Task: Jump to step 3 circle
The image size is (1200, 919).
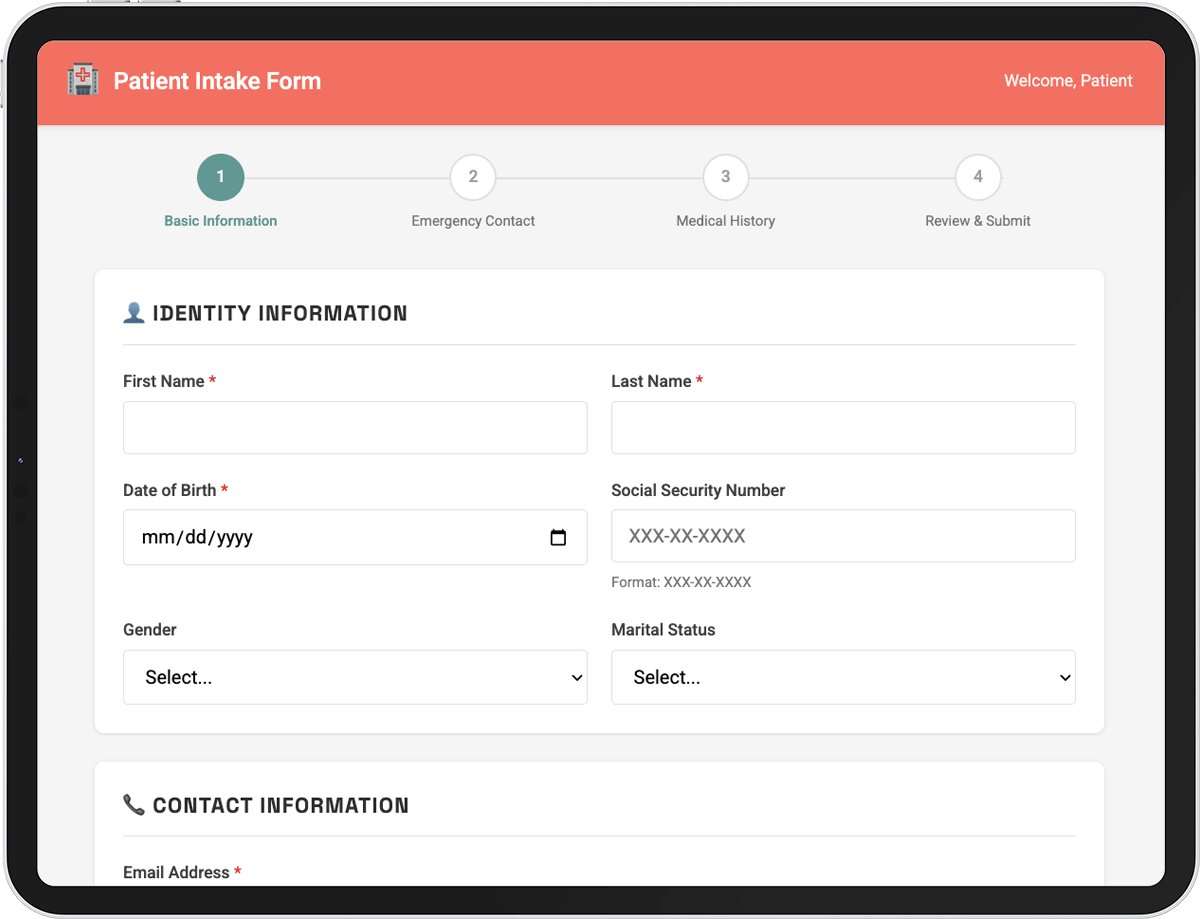Action: pyautogui.click(x=726, y=178)
